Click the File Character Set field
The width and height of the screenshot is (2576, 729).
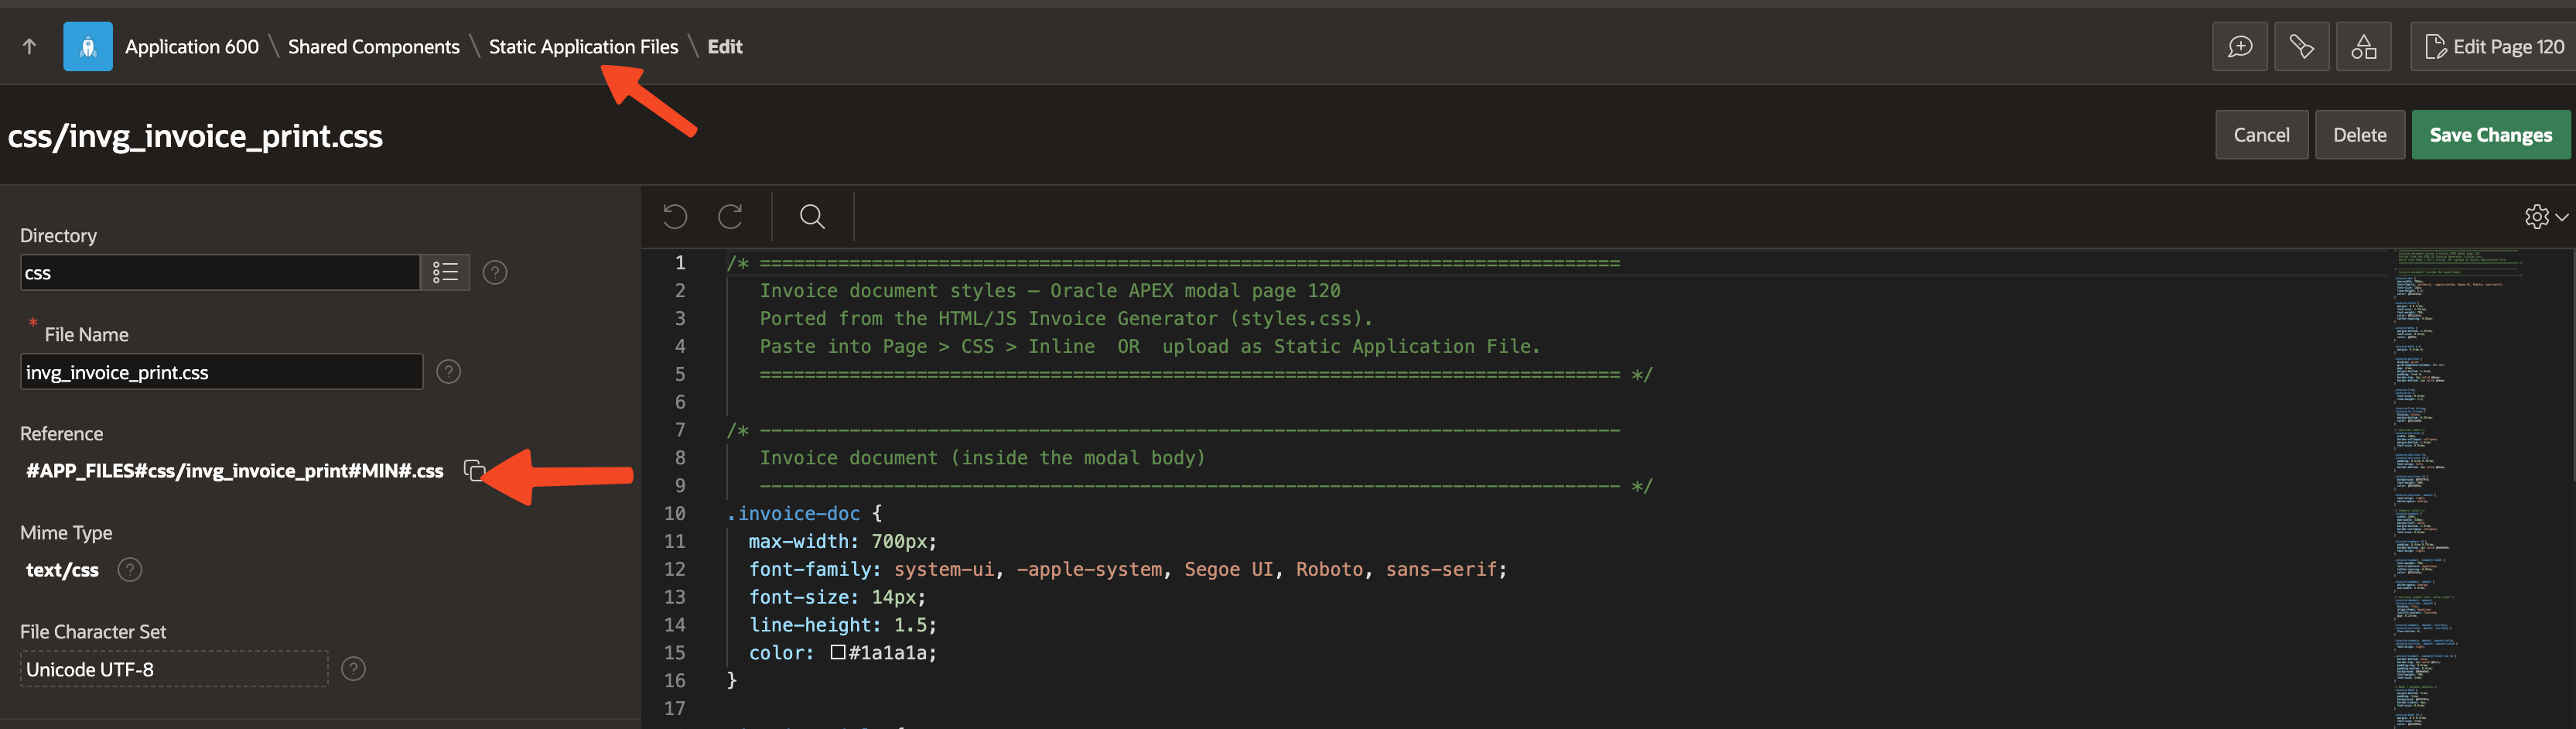[174, 669]
